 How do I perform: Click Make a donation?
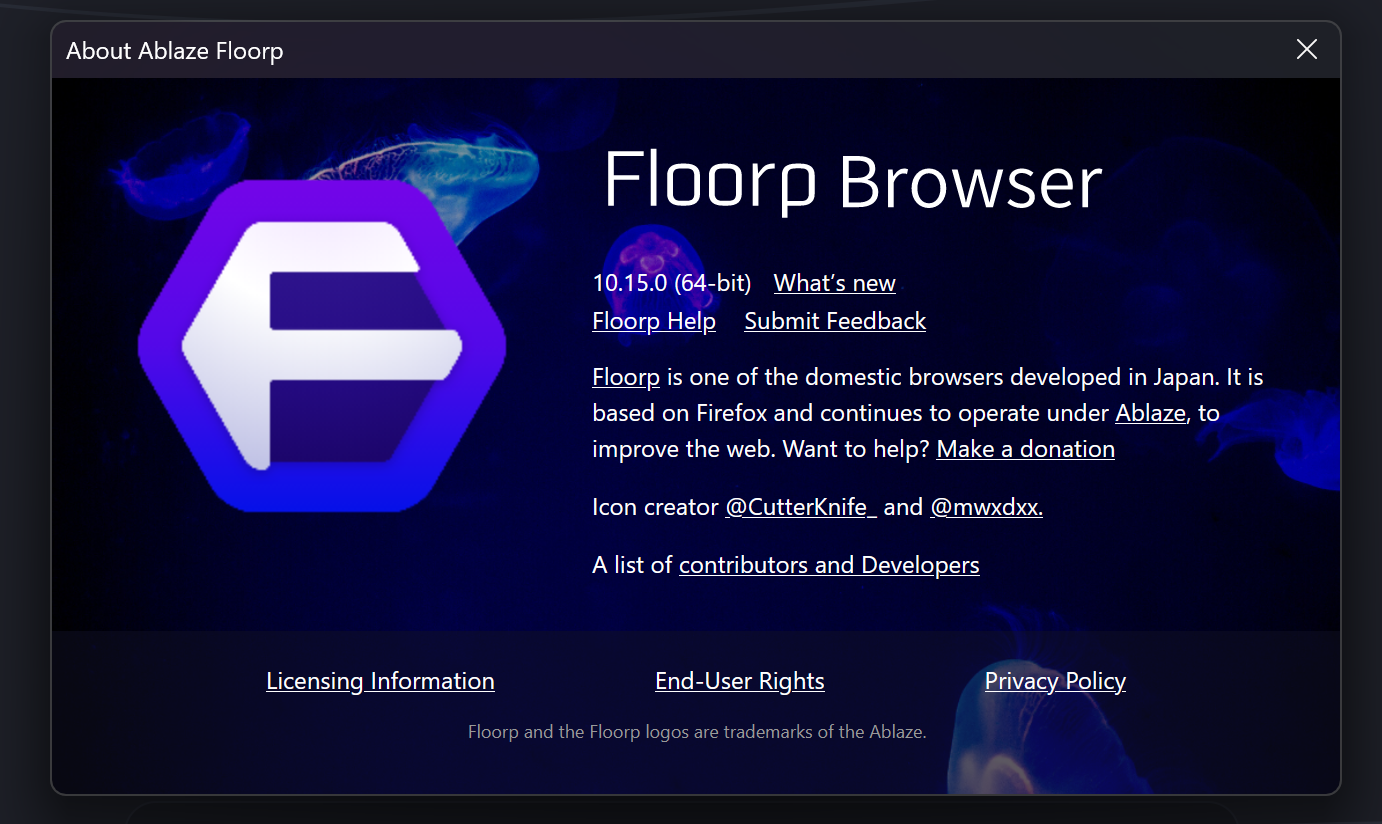[x=1025, y=449]
